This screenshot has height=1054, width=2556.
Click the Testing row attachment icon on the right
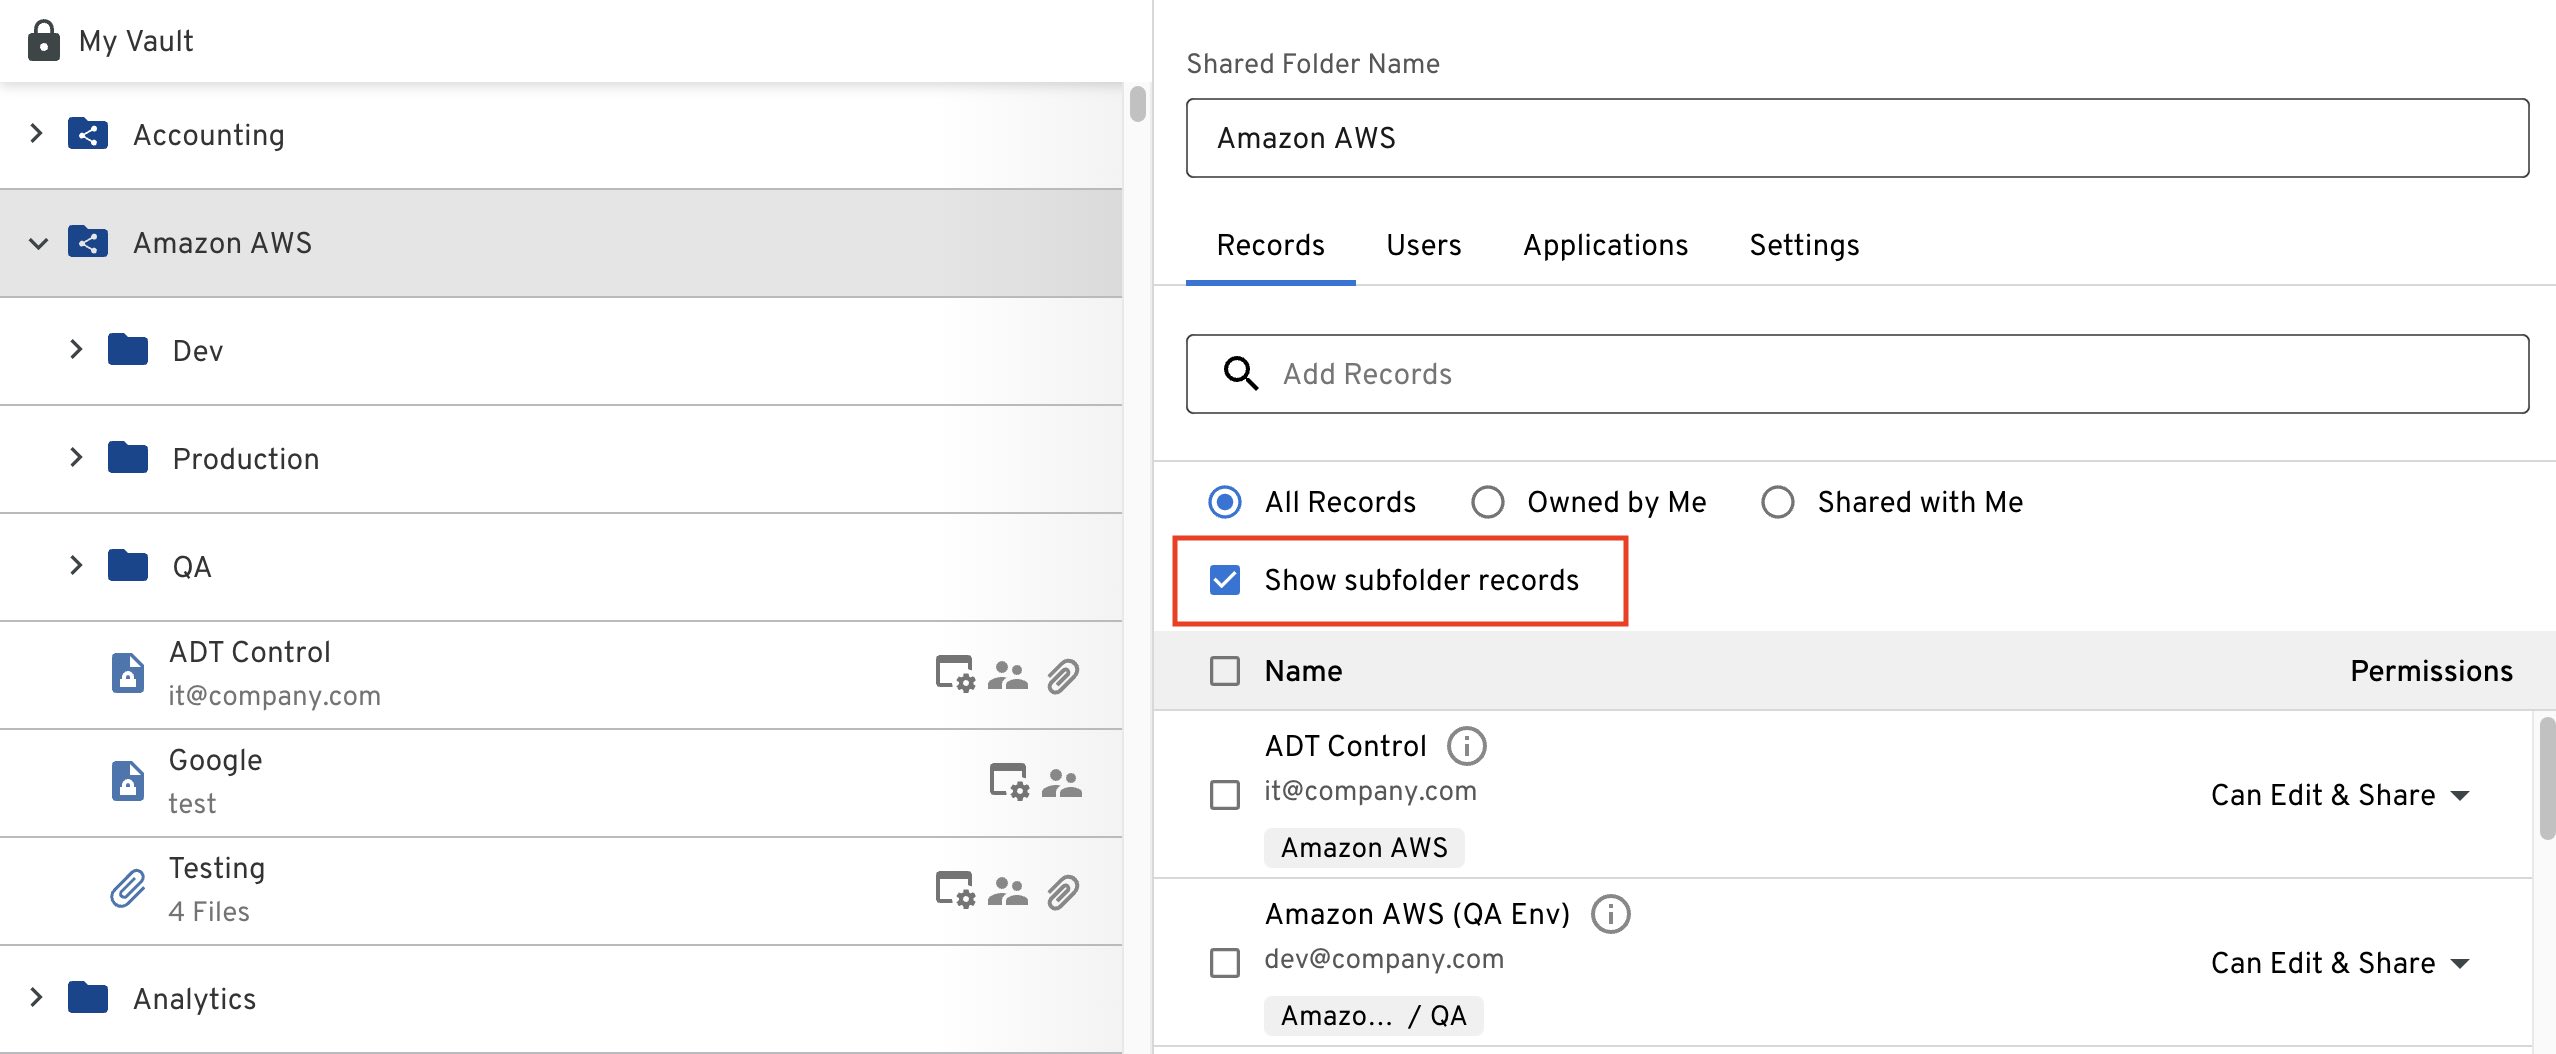click(x=1063, y=893)
